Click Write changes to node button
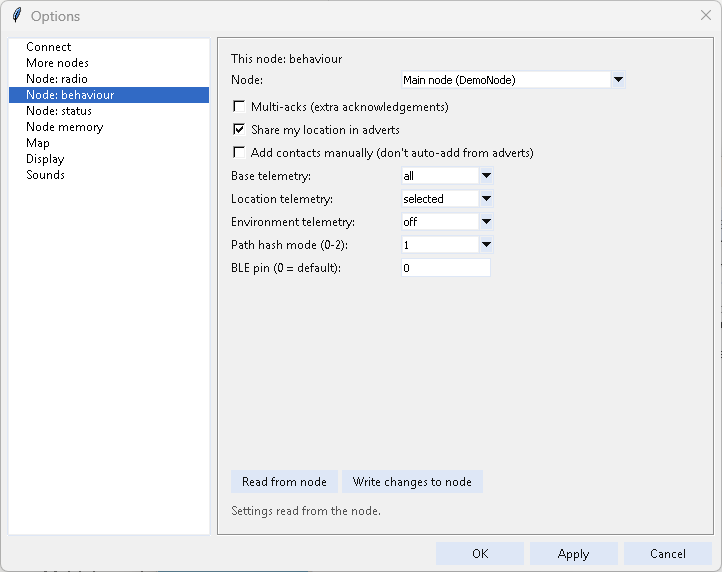Screen dimensions: 722x572 [x=412, y=482]
